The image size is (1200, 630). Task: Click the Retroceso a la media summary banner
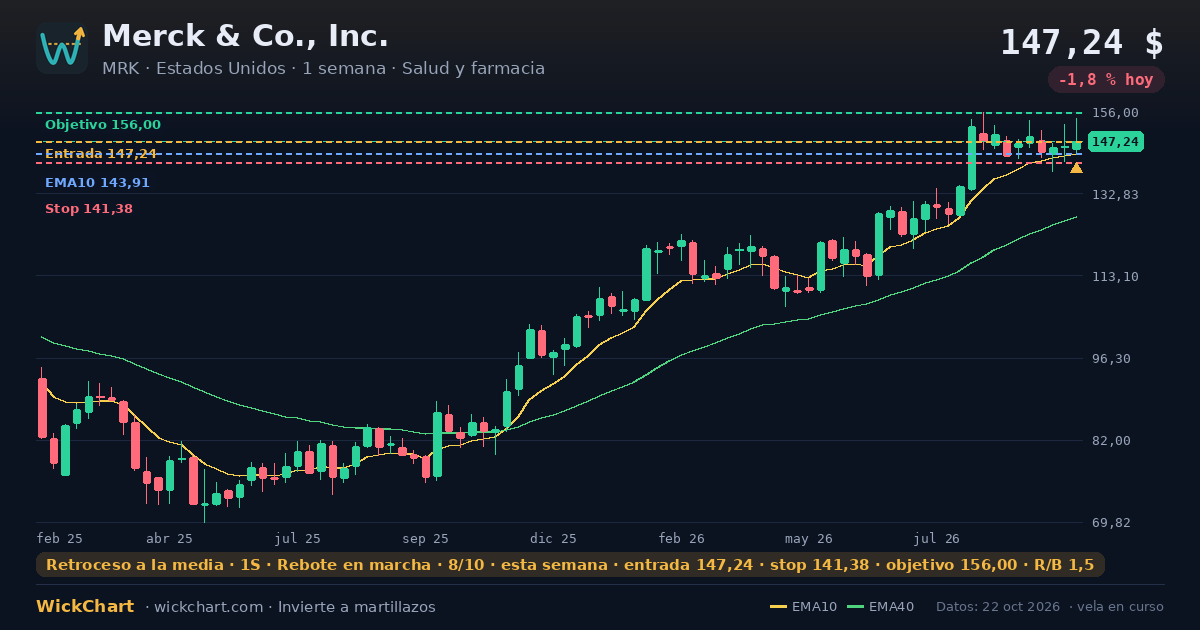click(x=570, y=565)
